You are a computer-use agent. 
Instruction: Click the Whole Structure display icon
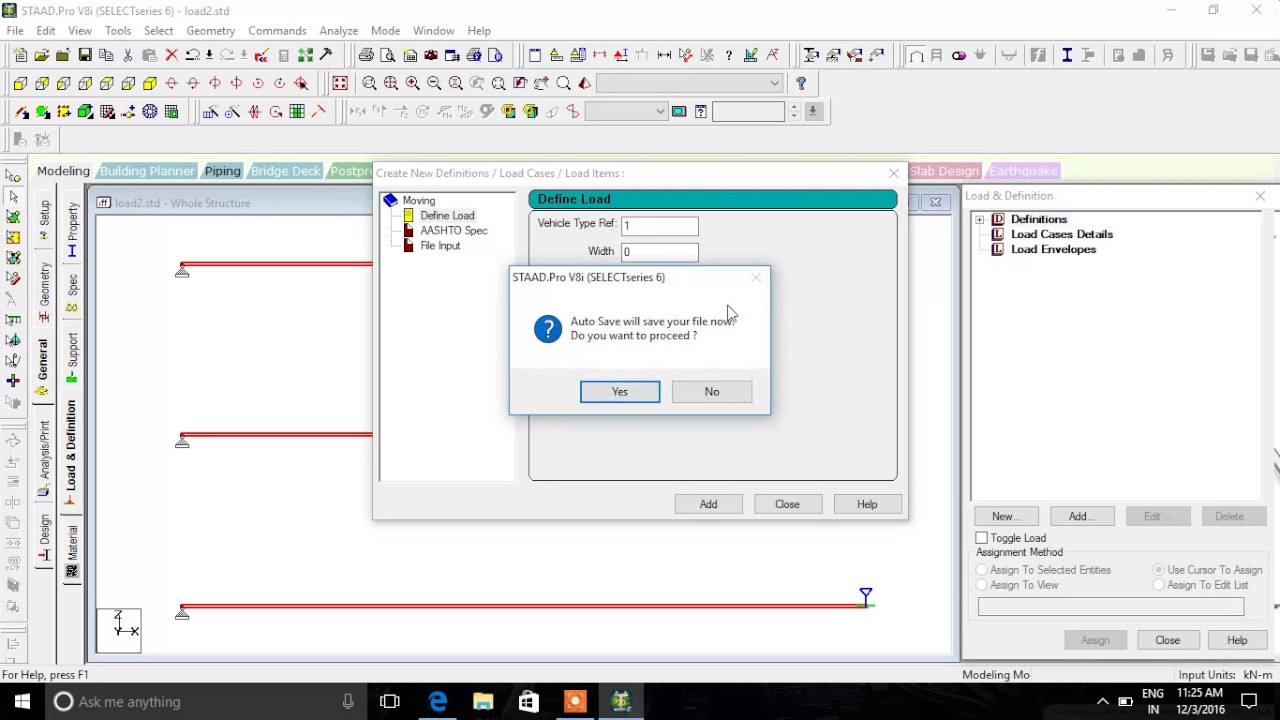click(340, 84)
